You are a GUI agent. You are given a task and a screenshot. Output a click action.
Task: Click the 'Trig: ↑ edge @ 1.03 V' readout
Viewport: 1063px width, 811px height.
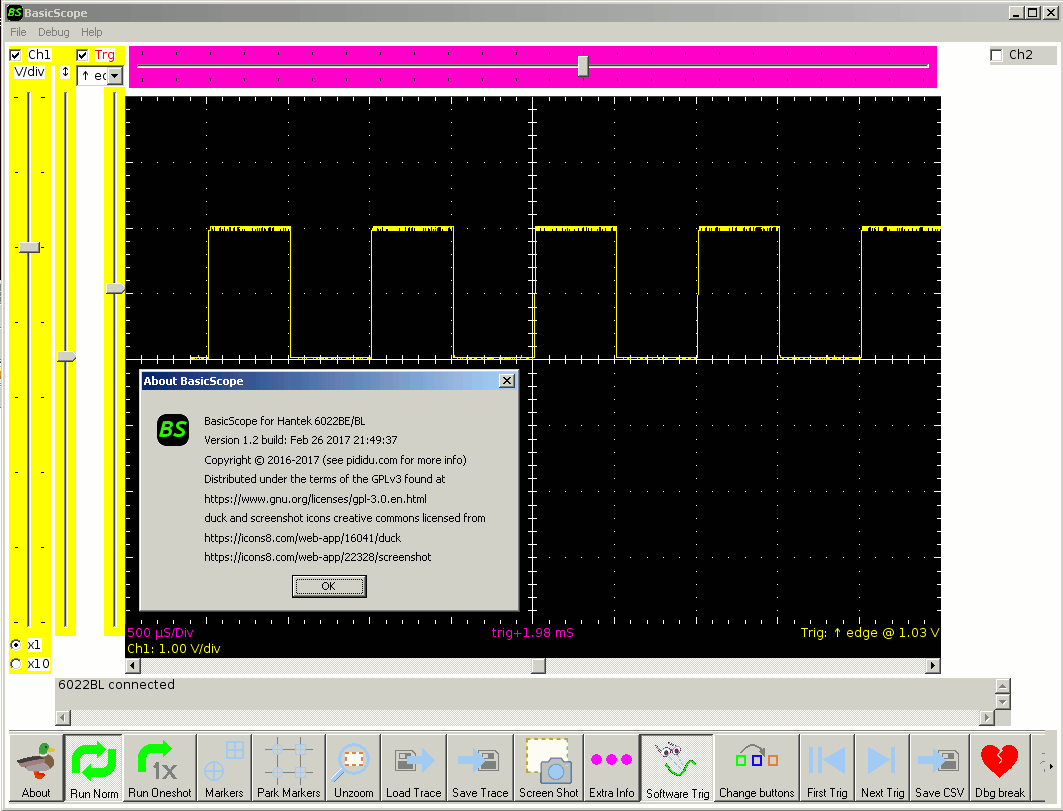(870, 633)
